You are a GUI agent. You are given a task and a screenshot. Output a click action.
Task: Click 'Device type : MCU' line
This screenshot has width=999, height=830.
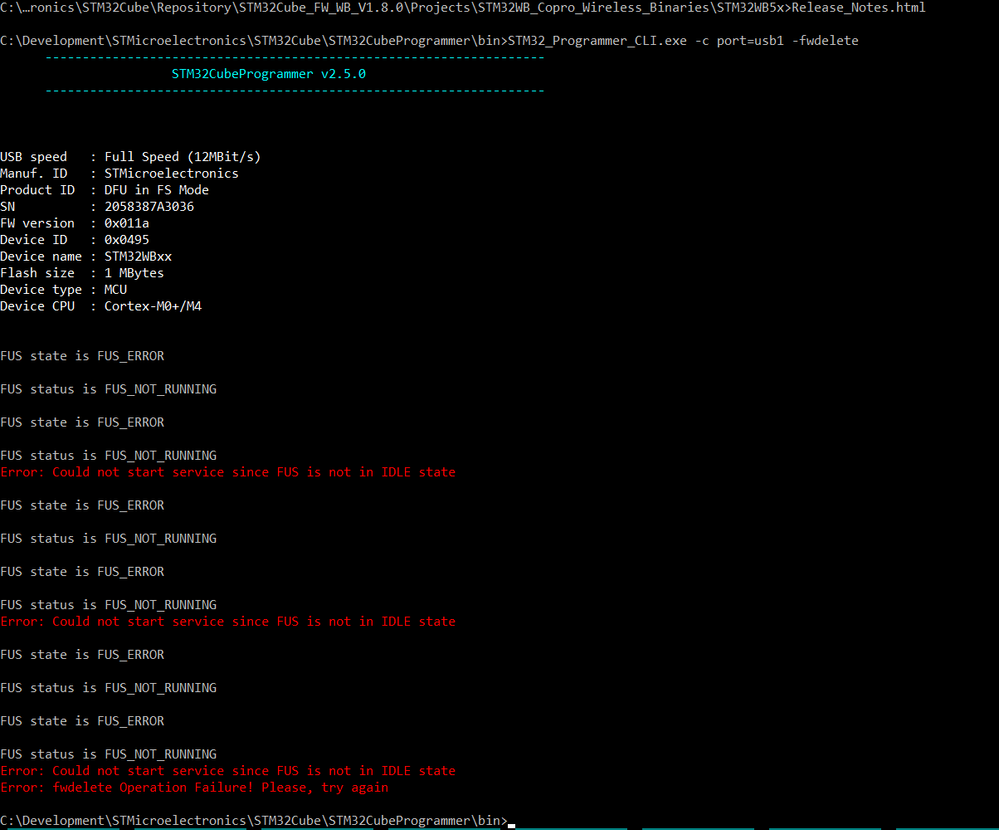64,289
